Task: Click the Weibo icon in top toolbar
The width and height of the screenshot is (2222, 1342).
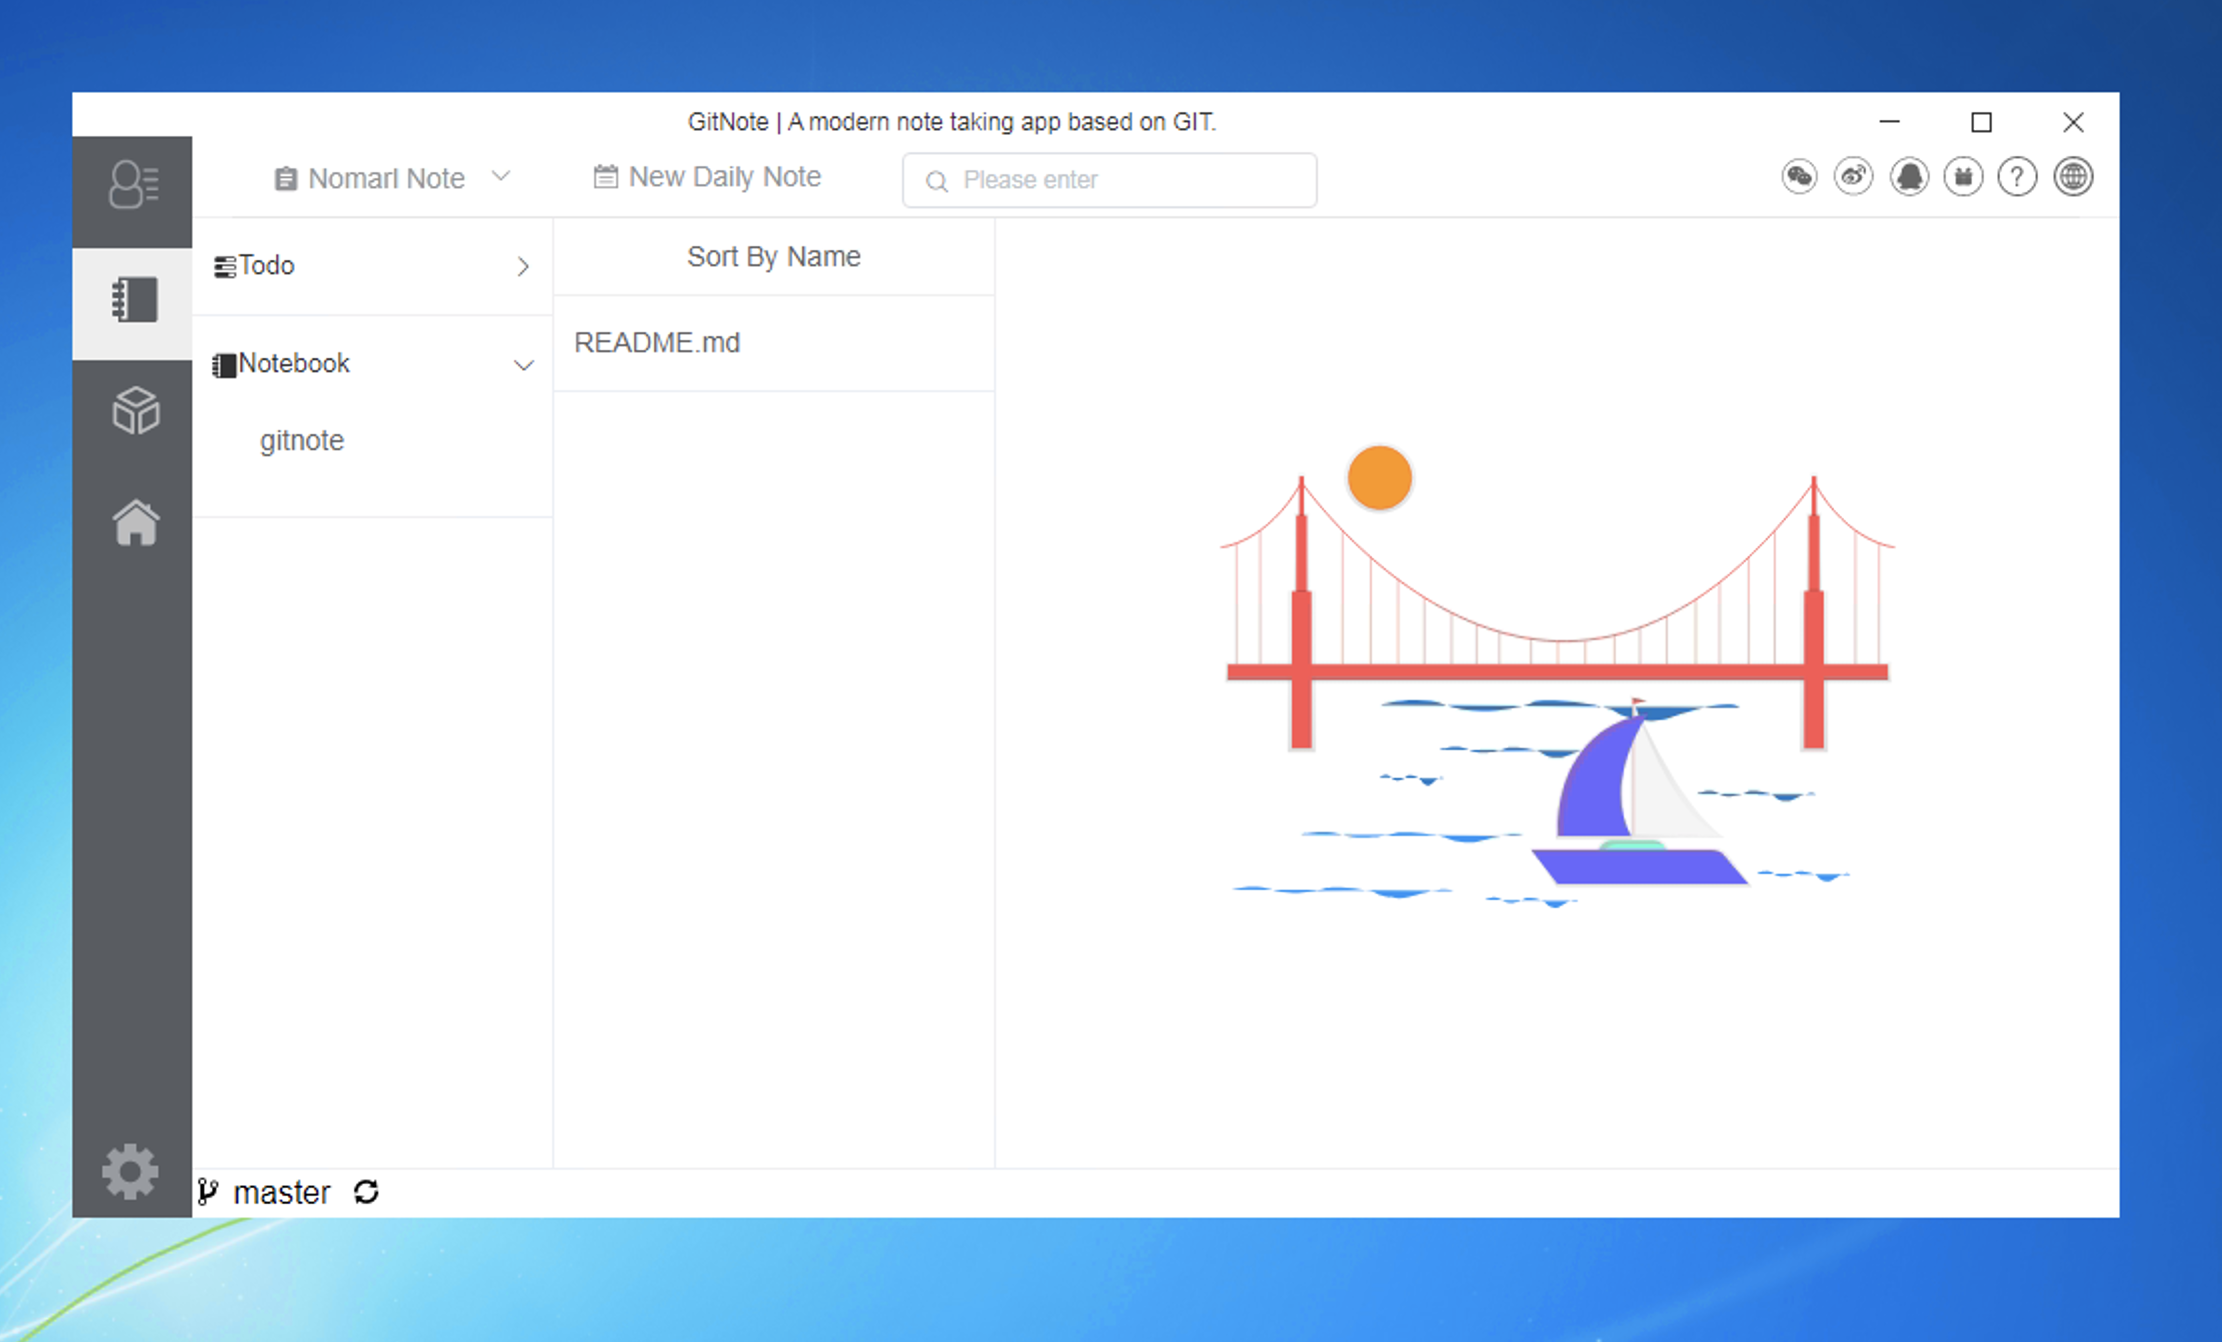Action: tap(1853, 177)
